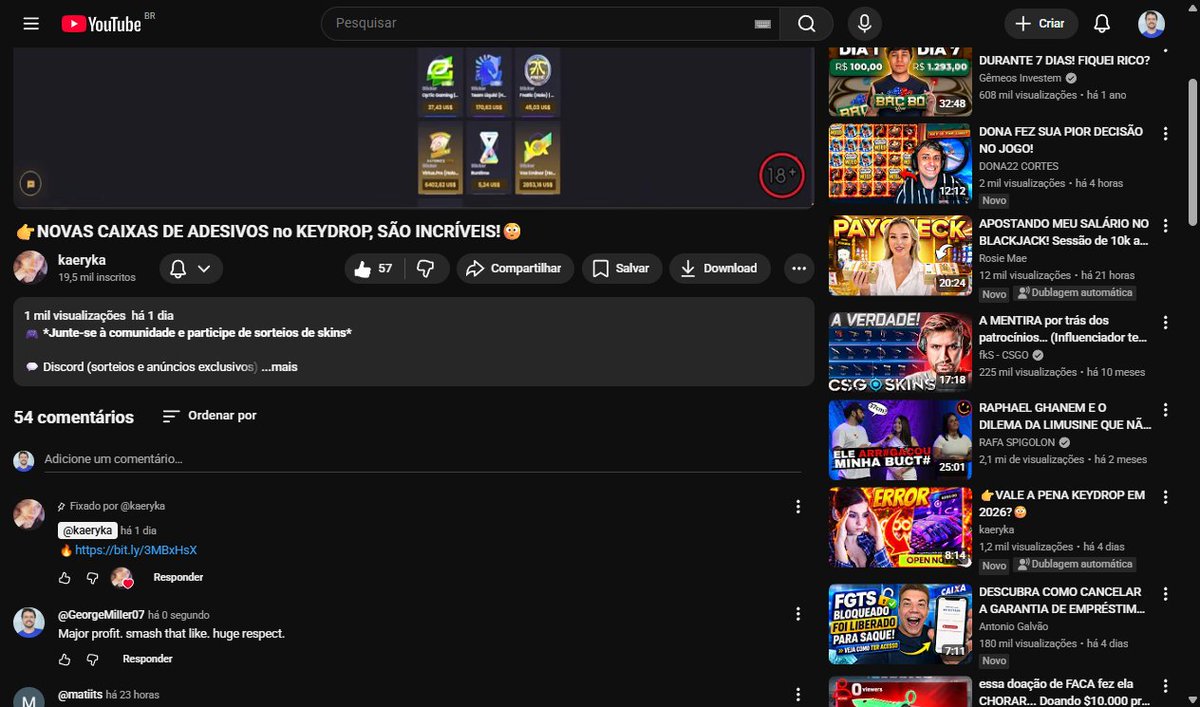Open the on-screen keyboard icon in search
Screen dimensions: 1200x707
pos(761,23)
